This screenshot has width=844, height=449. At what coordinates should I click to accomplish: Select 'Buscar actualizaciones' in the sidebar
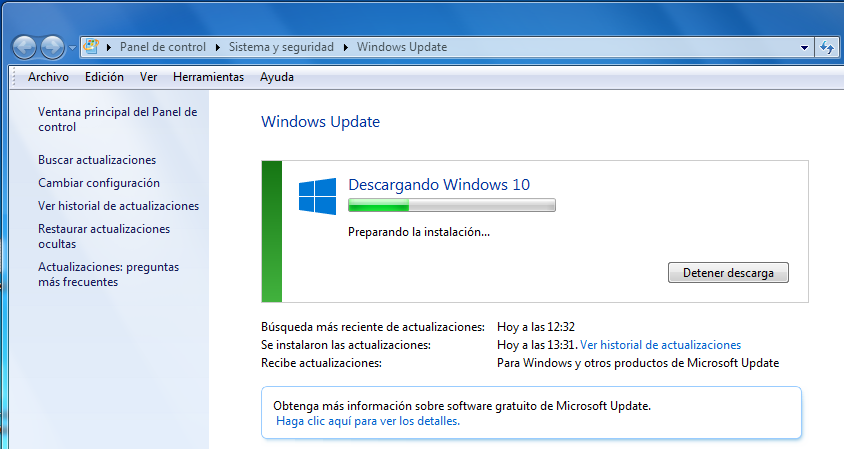[97, 160]
